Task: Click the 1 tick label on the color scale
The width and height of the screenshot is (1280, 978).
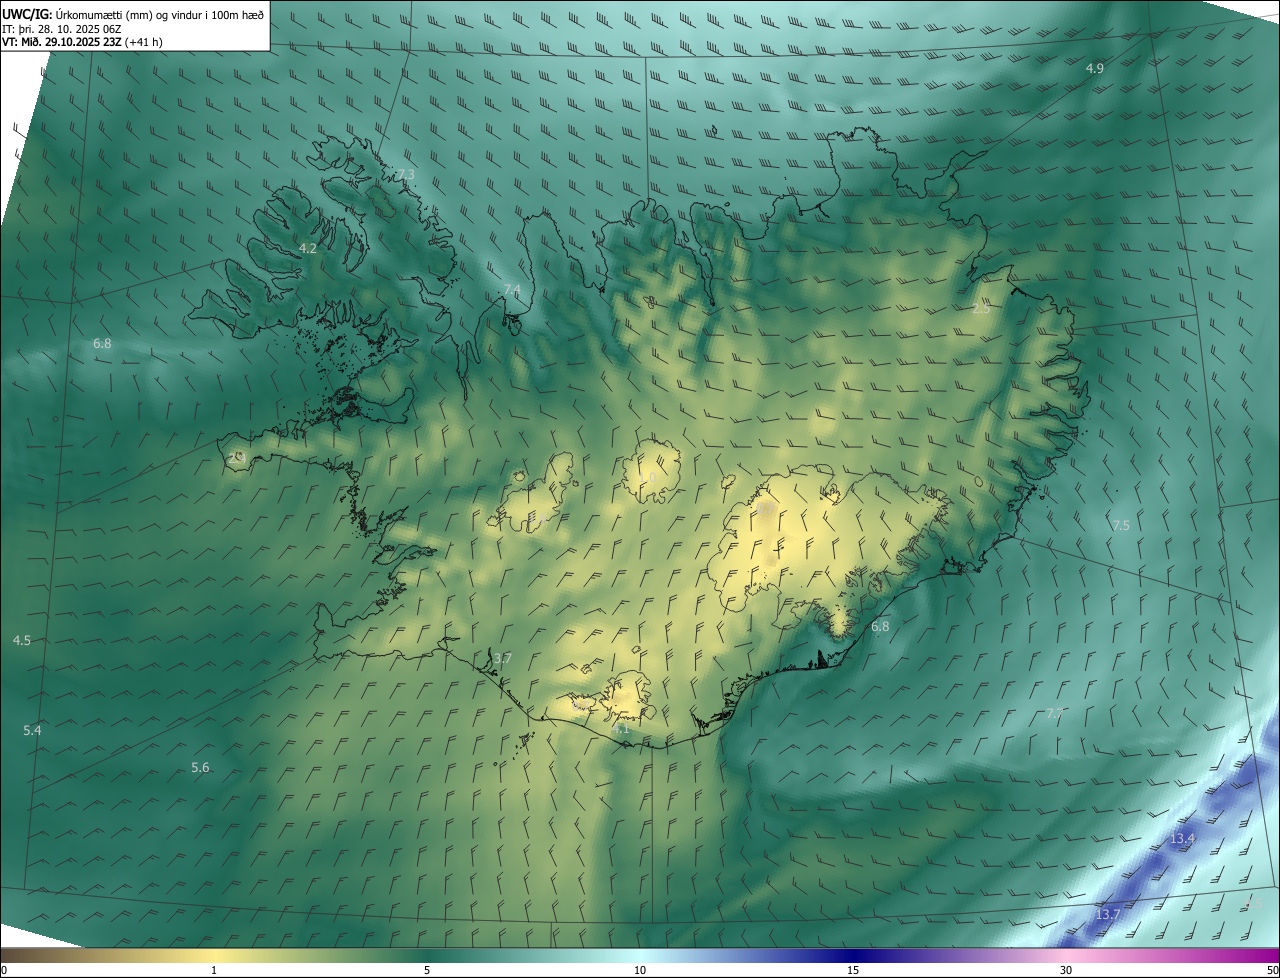Action: (214, 970)
